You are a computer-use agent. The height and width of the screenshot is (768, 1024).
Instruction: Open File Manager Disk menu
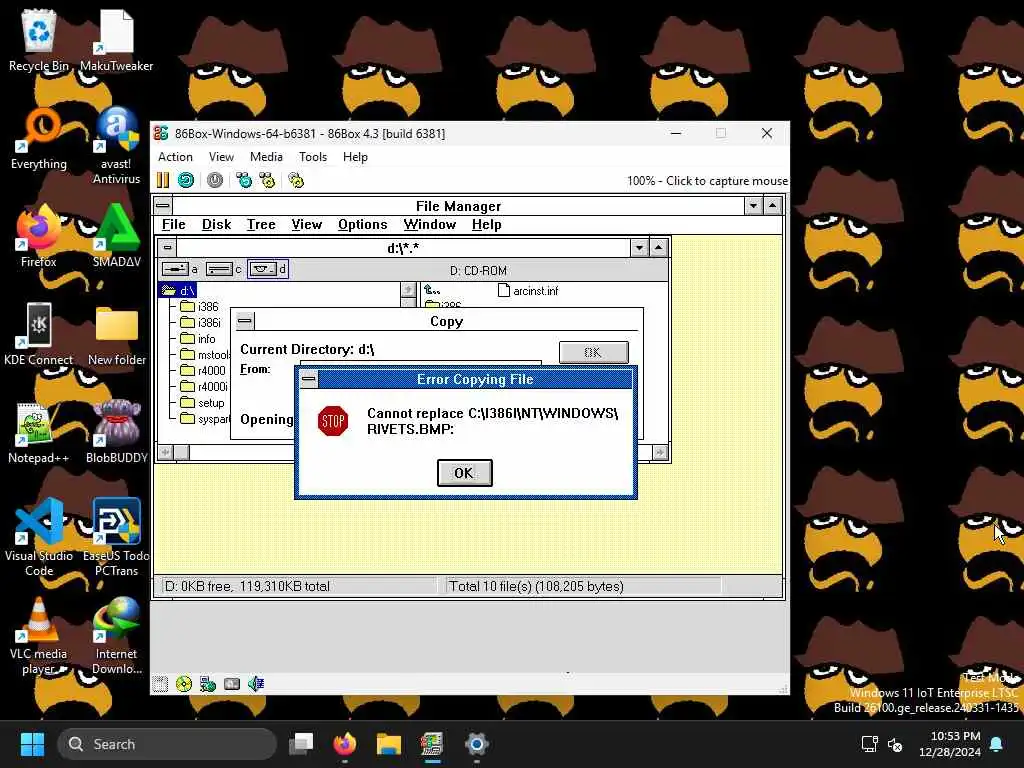216,225
